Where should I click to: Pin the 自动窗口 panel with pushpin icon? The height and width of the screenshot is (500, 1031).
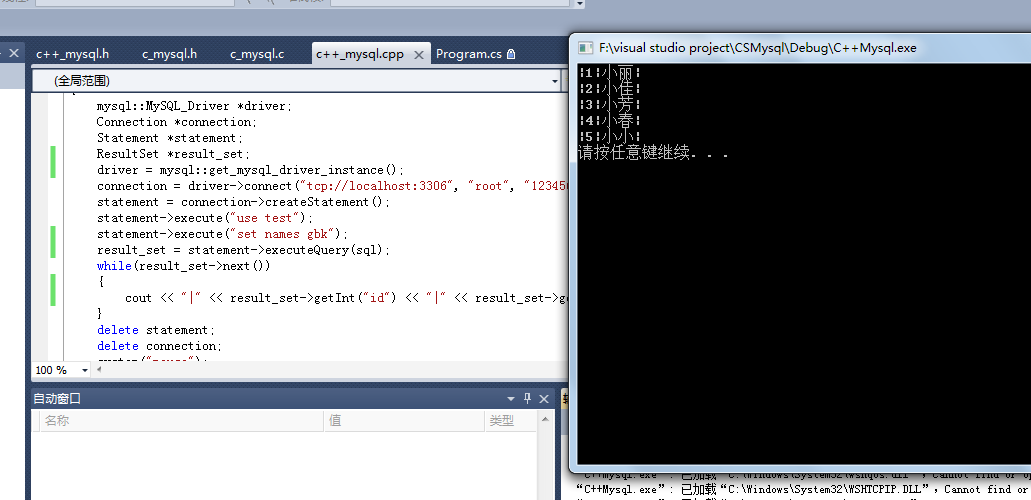click(x=528, y=398)
